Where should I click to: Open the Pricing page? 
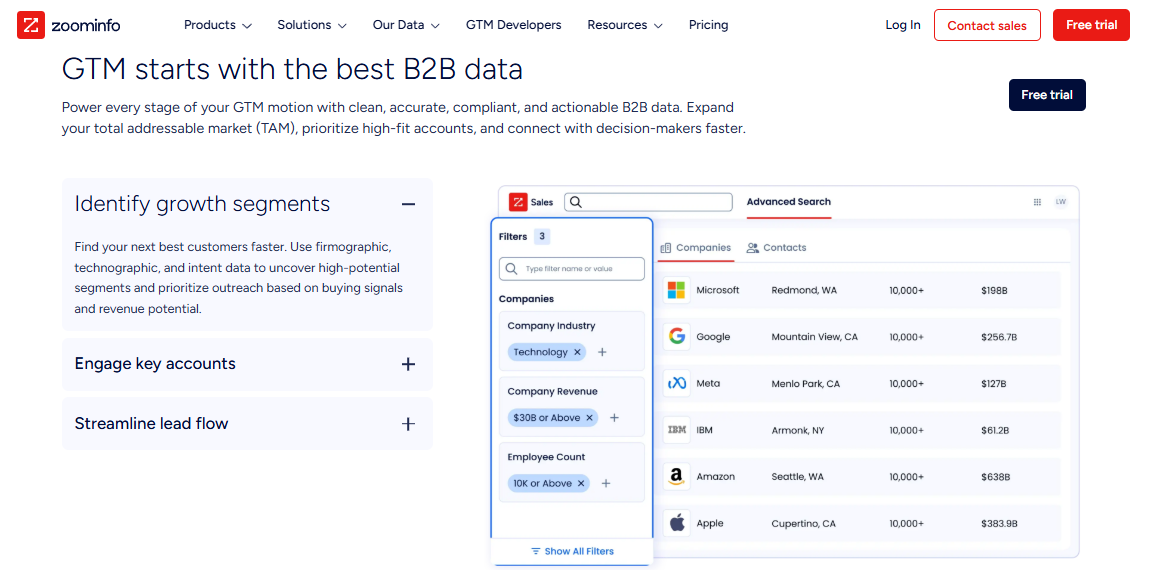coord(708,25)
